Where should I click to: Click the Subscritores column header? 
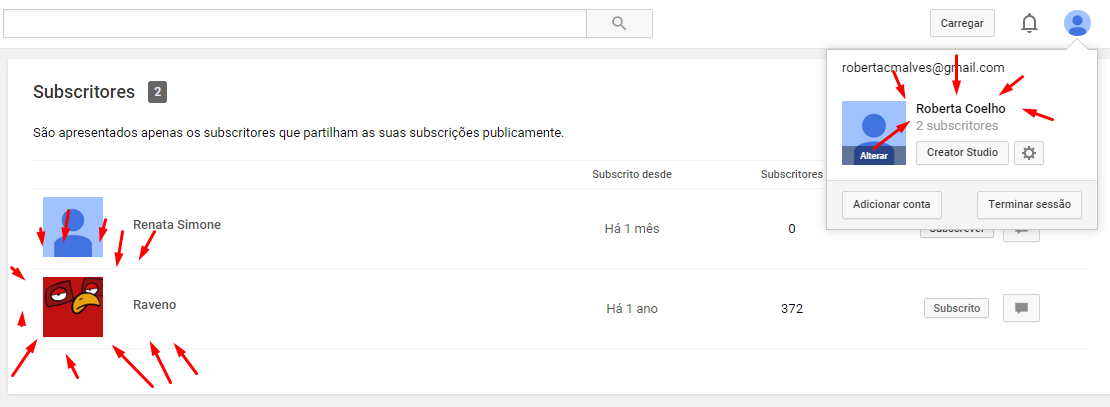[x=791, y=174]
